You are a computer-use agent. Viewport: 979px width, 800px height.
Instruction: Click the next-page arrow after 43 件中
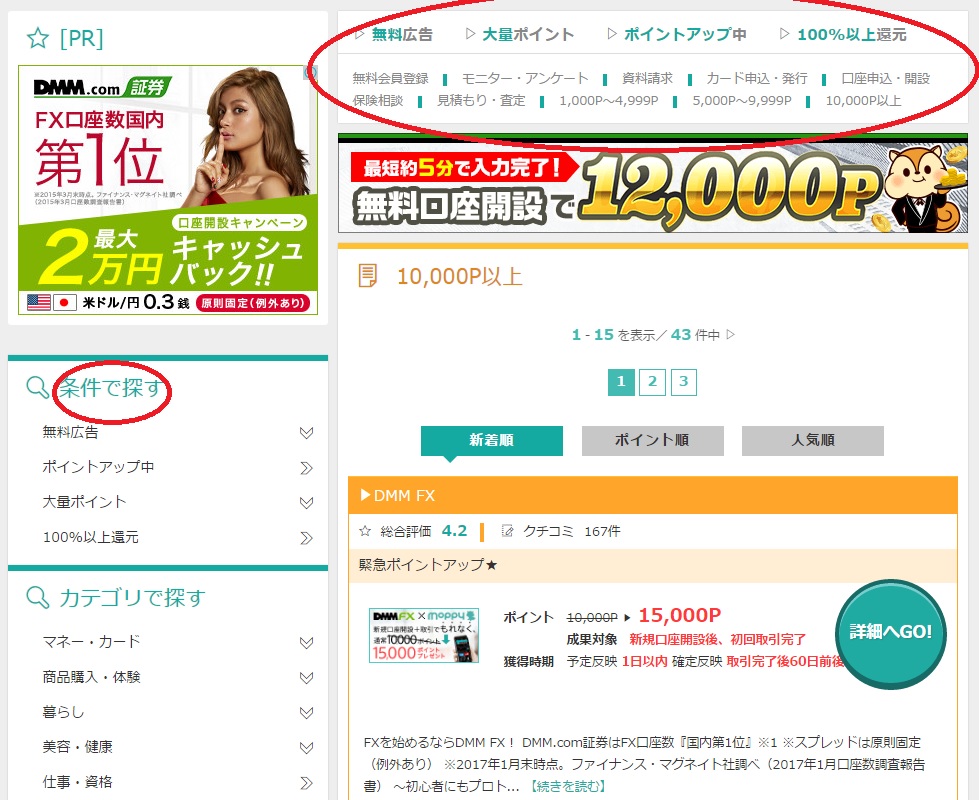tap(731, 335)
